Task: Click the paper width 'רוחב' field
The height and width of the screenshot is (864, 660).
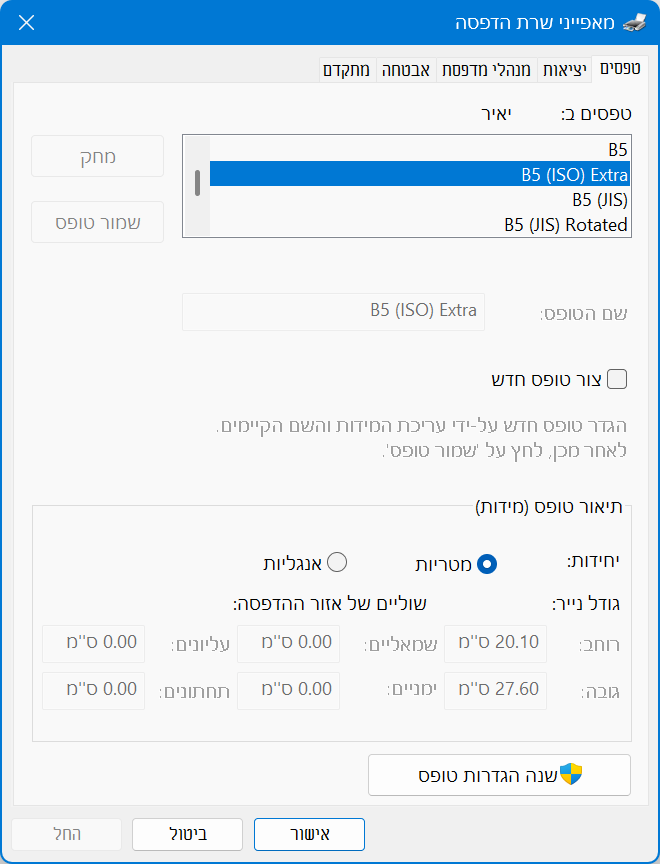Action: 495,643
